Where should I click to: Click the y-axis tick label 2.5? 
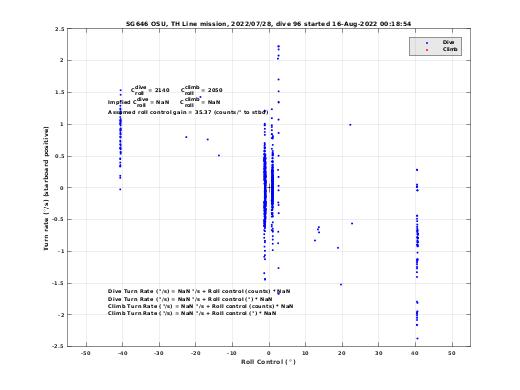[x=60, y=29]
